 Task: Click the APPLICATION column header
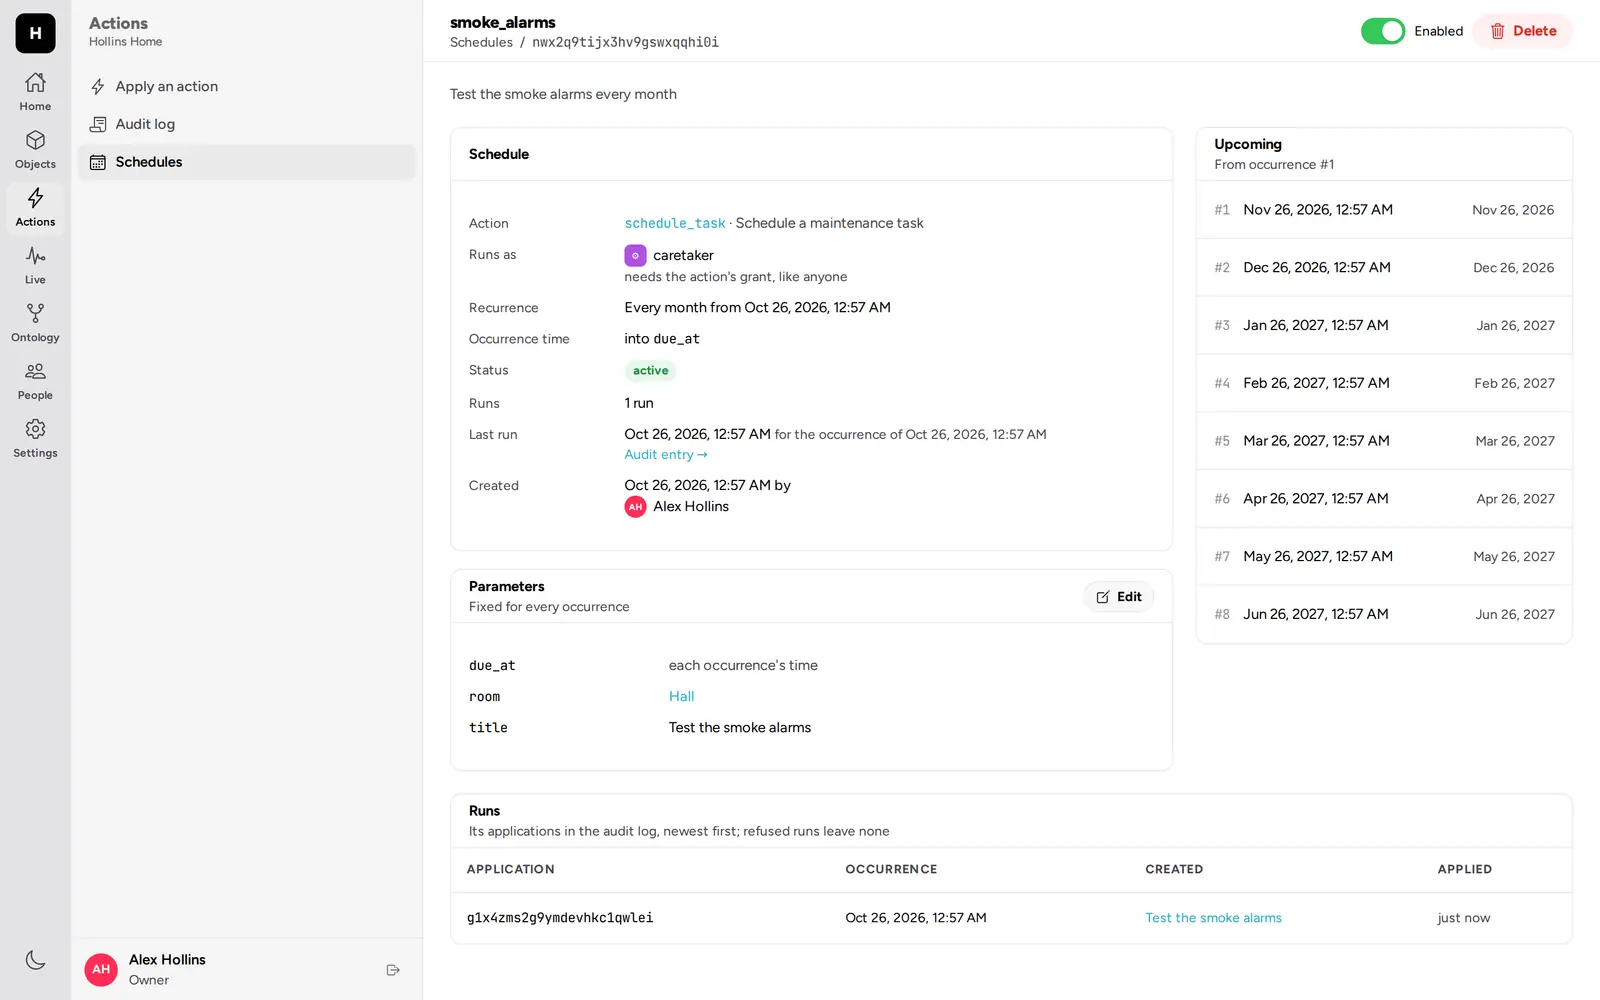511,870
